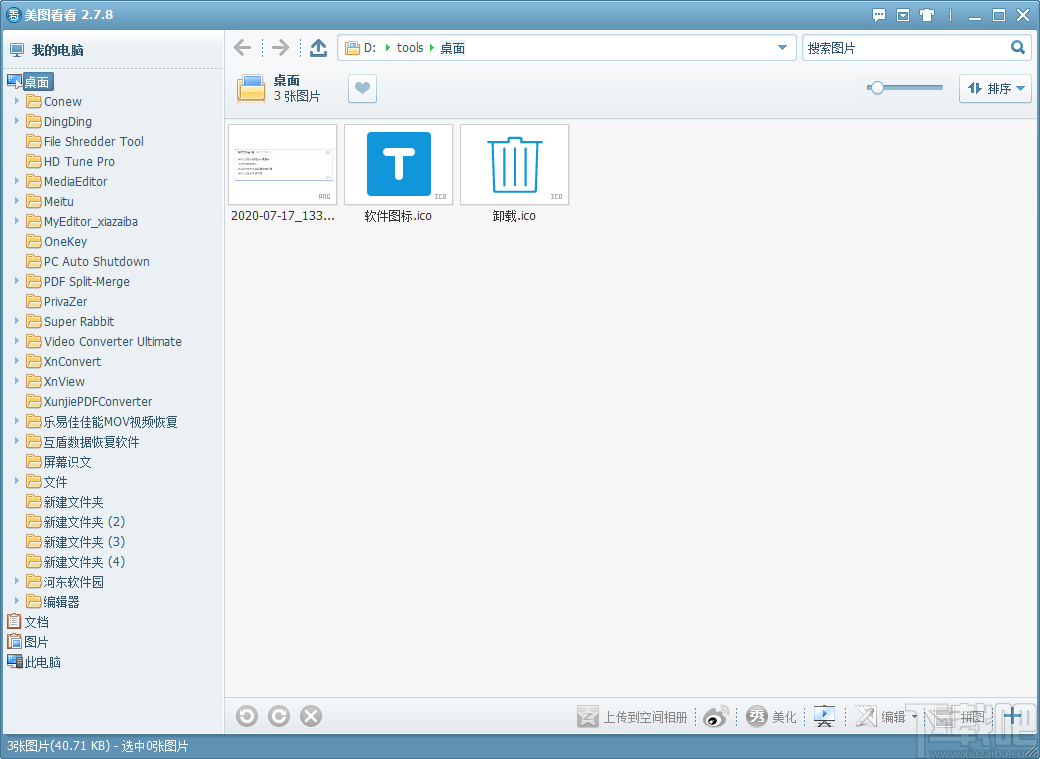Click the 上传到空间相册 button
This screenshot has width=1040, height=759.
[x=632, y=717]
